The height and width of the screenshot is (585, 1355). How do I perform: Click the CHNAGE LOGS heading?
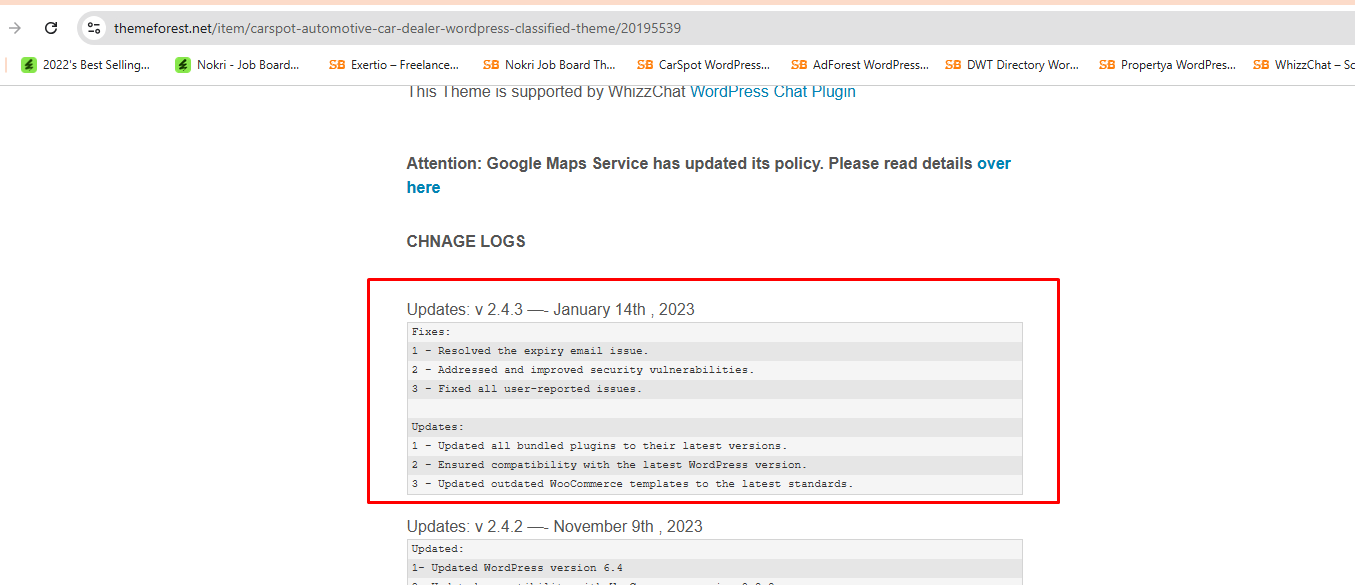pyautogui.click(x=466, y=241)
